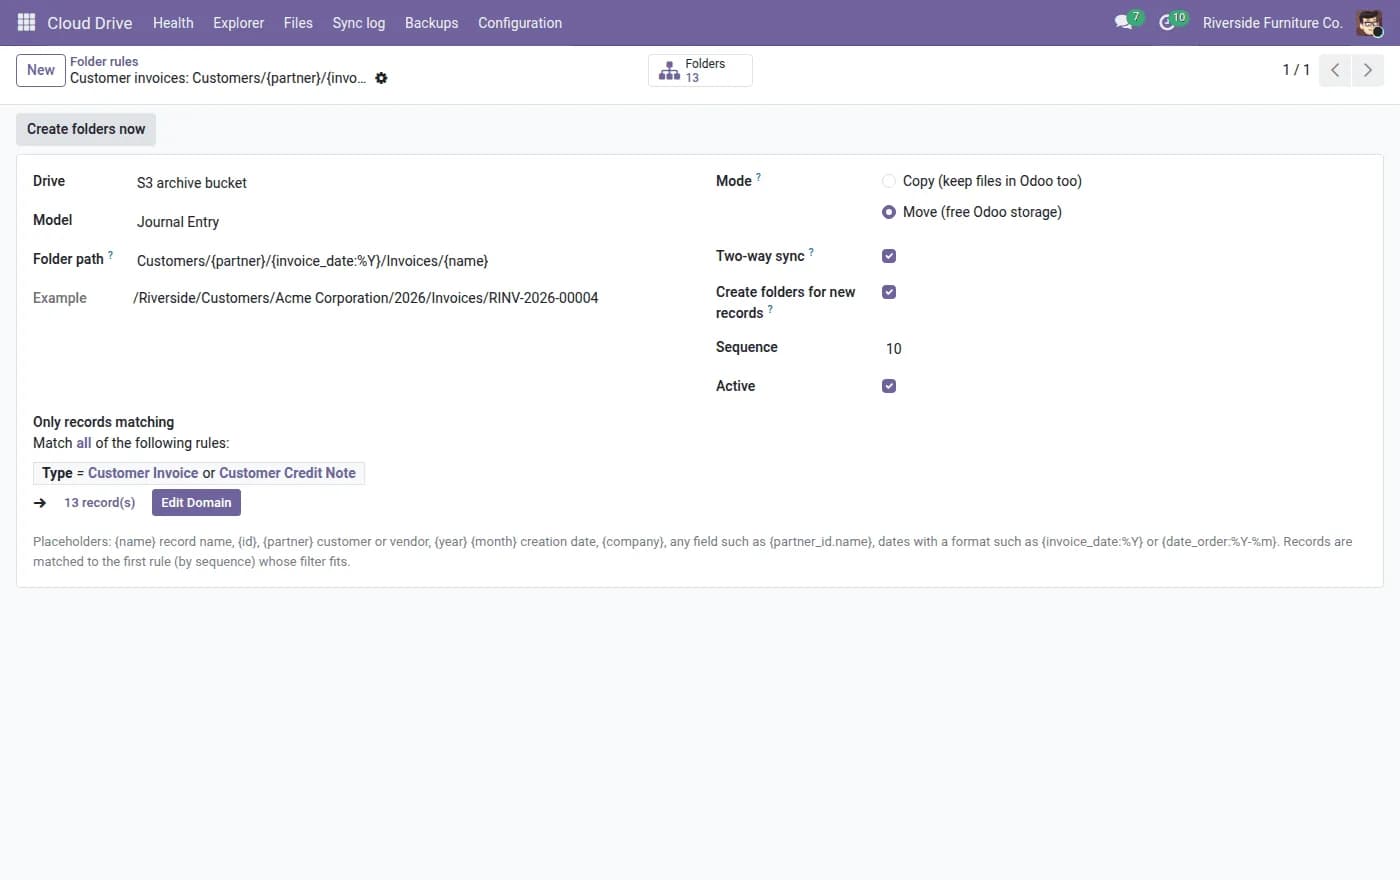Open the Backups menu
Viewport: 1400px width, 880px height.
[432, 22]
